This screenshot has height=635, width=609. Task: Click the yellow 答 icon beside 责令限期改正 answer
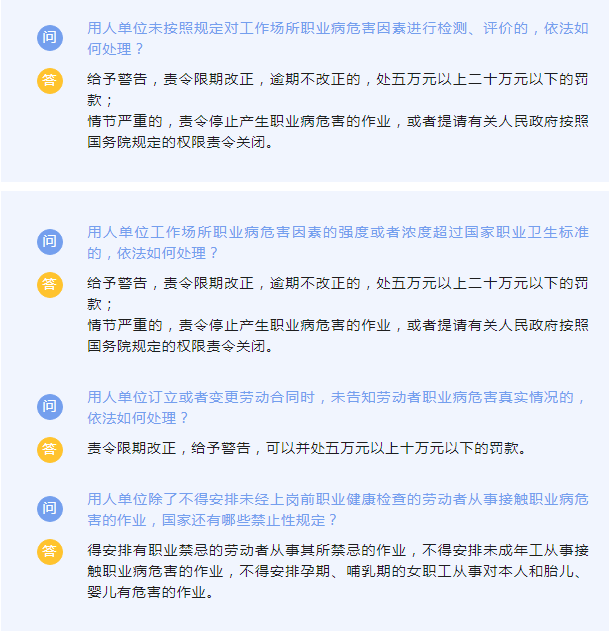pos(50,450)
